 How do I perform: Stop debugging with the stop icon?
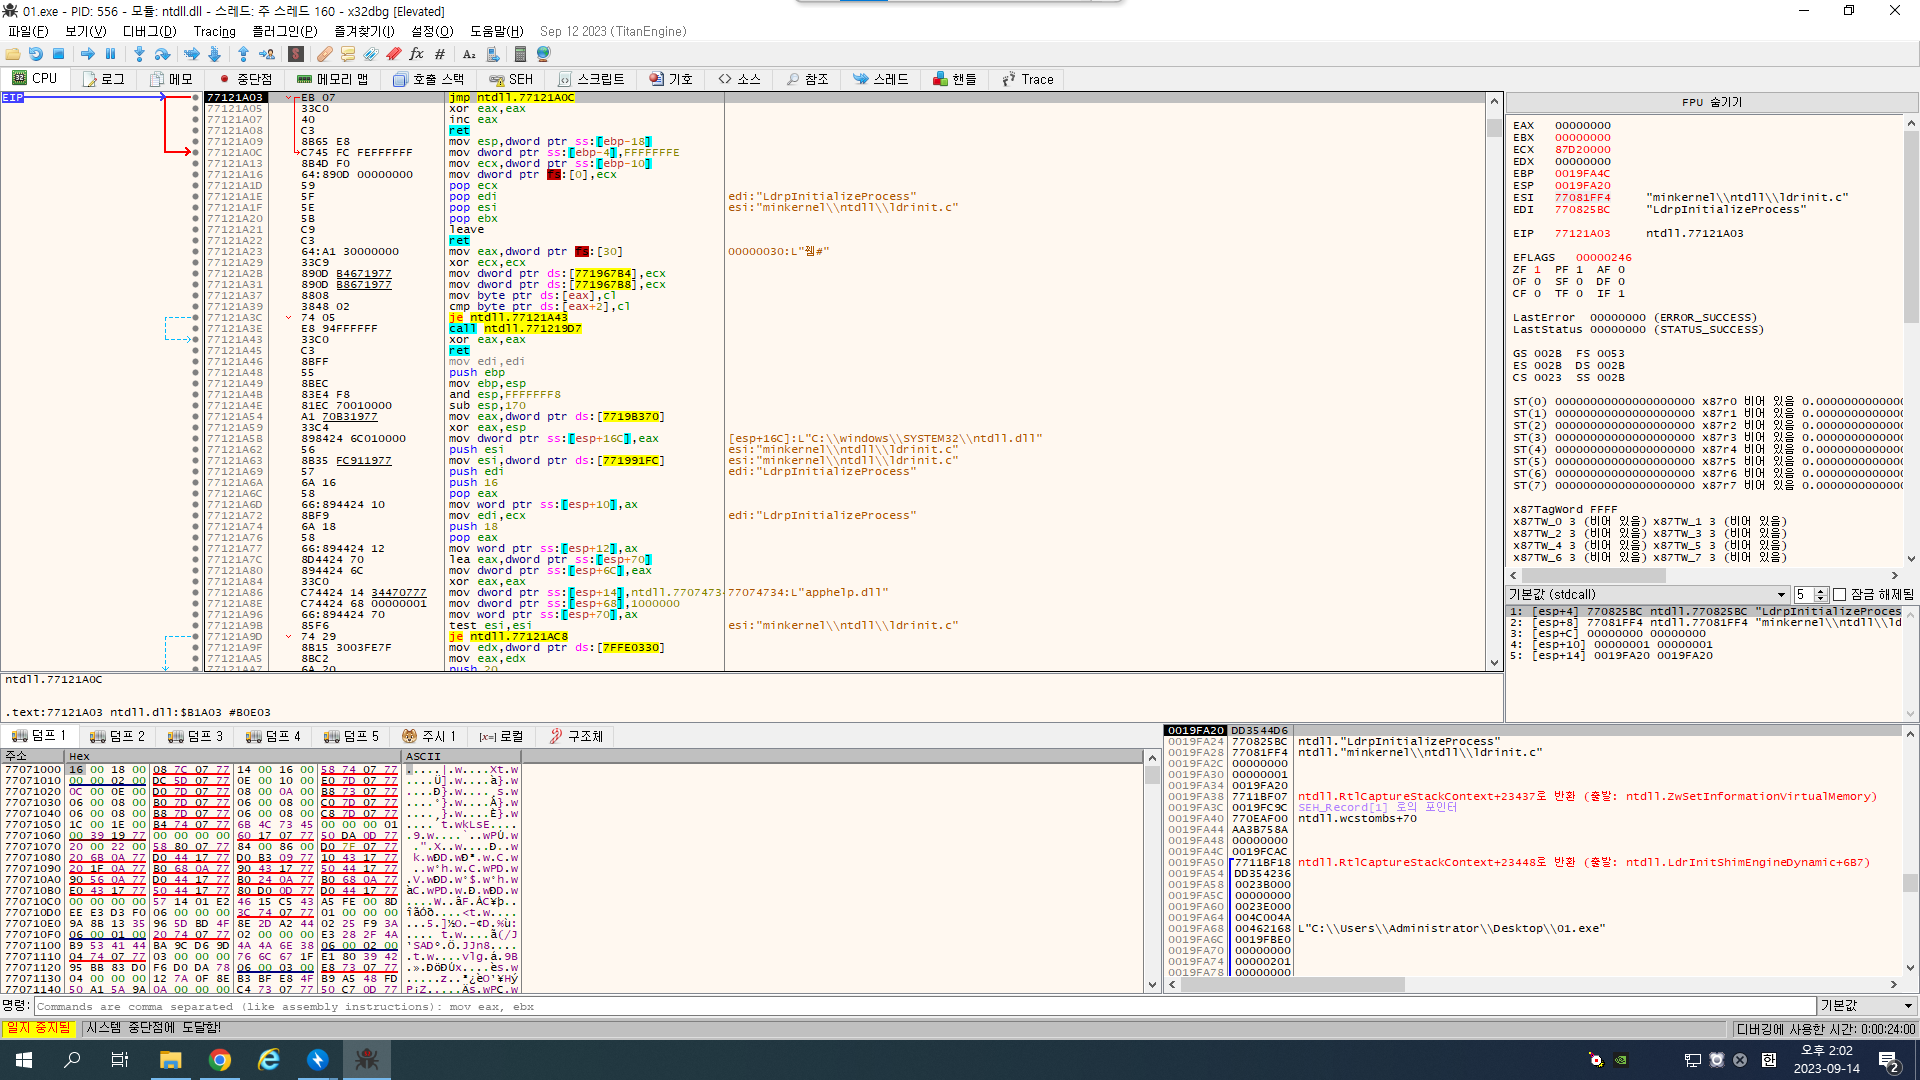pyautogui.click(x=59, y=54)
